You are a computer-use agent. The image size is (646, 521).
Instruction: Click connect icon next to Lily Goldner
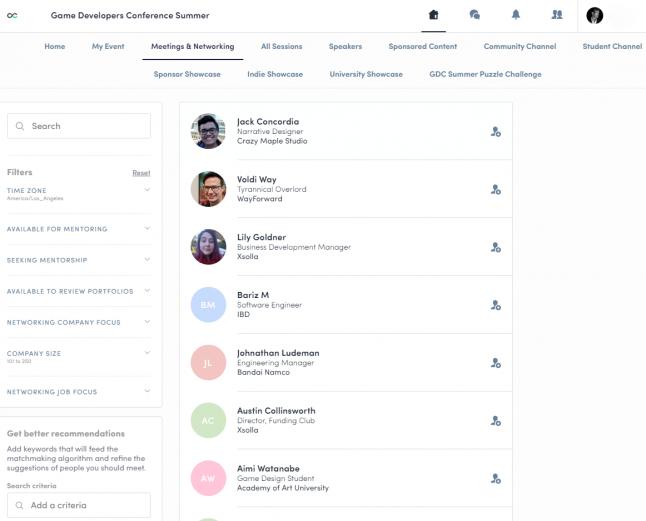click(x=495, y=248)
